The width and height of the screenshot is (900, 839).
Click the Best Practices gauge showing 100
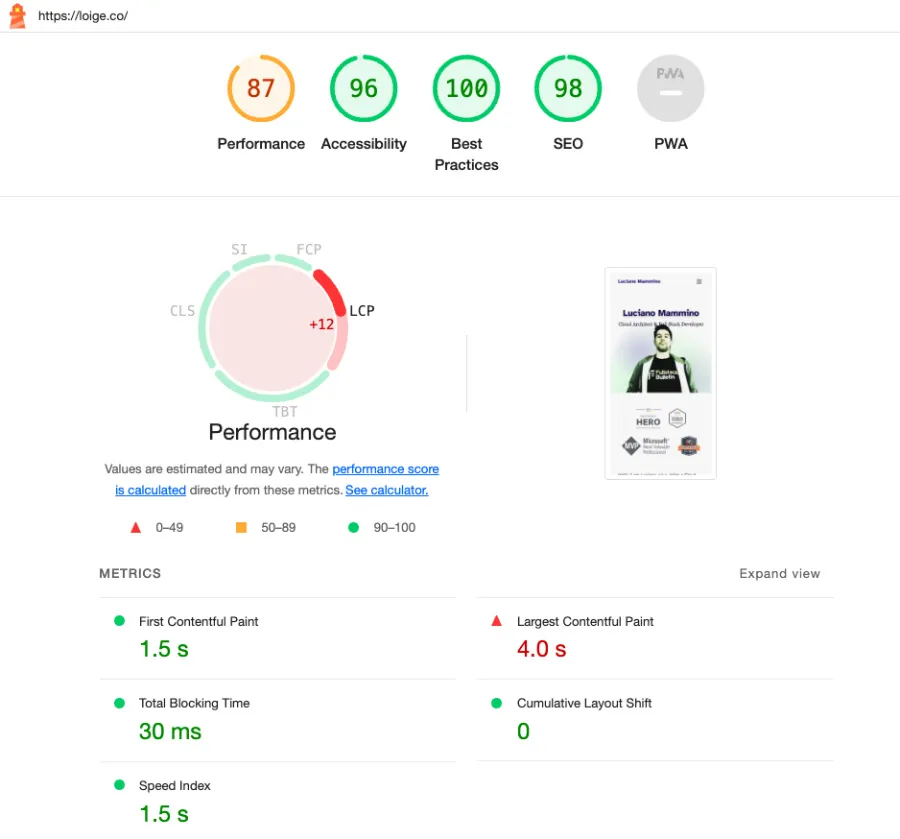[x=466, y=88]
